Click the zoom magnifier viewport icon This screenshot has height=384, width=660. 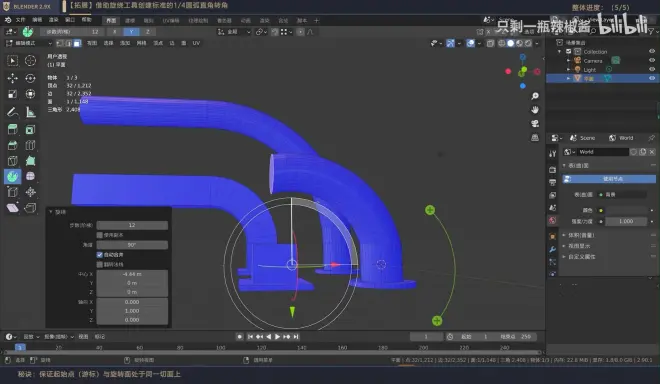click(x=535, y=96)
